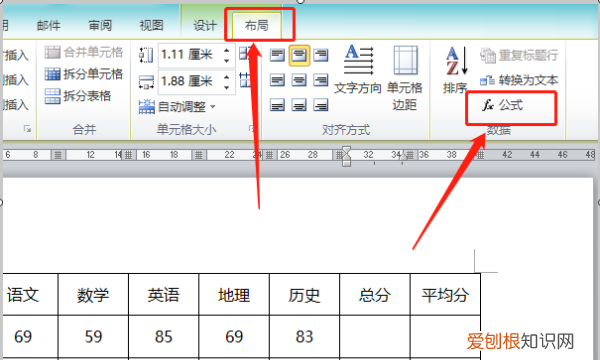Increase the 1.11 厘米 row height

pyautogui.click(x=227, y=50)
